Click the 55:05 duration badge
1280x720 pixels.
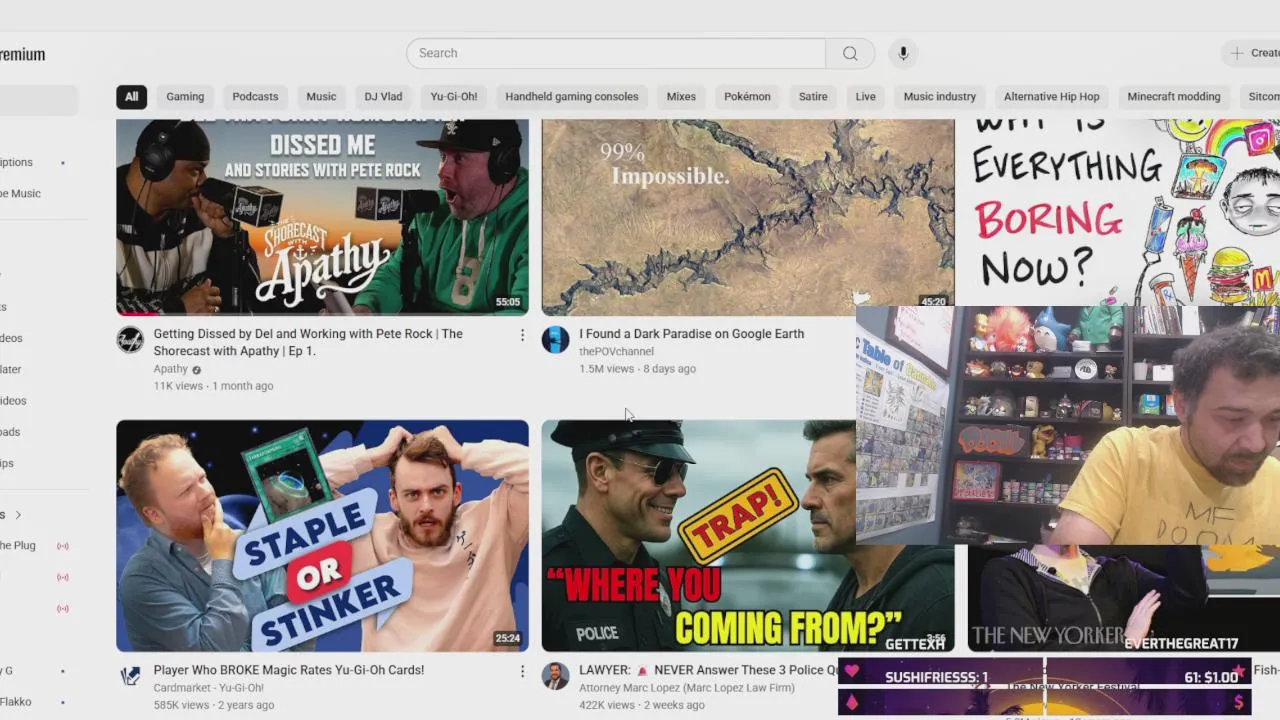508,302
